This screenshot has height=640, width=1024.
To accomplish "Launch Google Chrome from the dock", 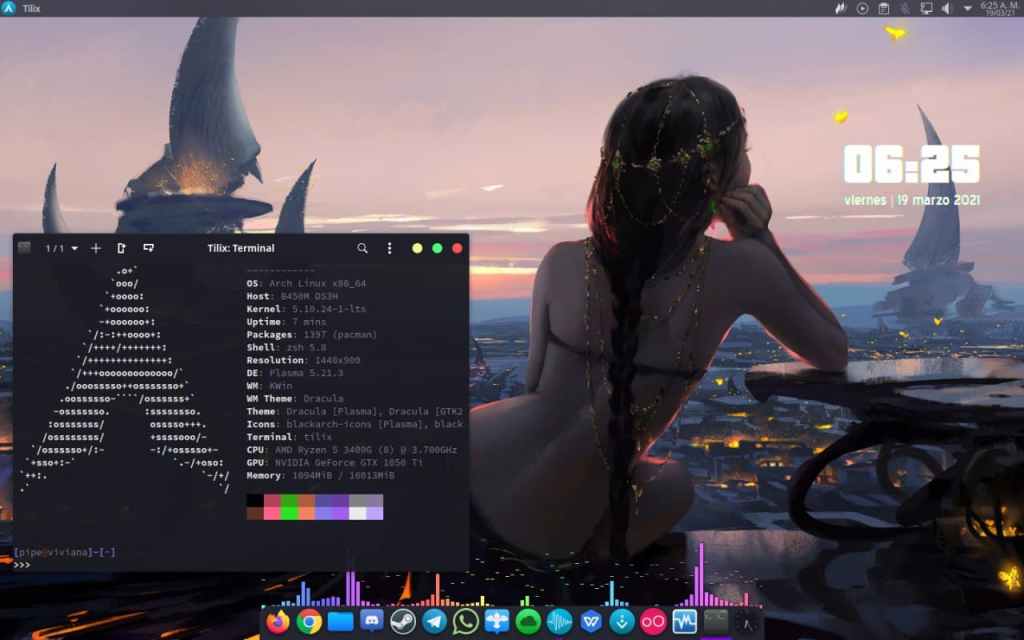I will pyautogui.click(x=309, y=622).
